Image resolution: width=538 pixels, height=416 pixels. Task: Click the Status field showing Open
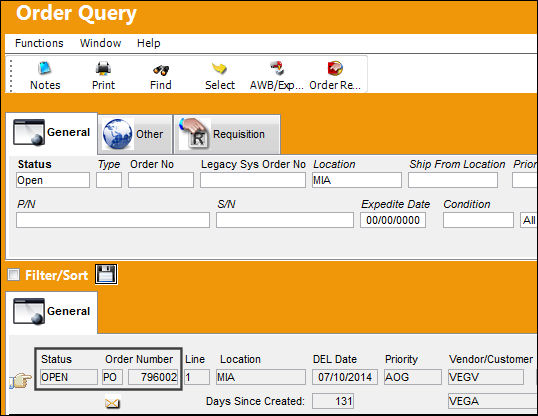[53, 180]
